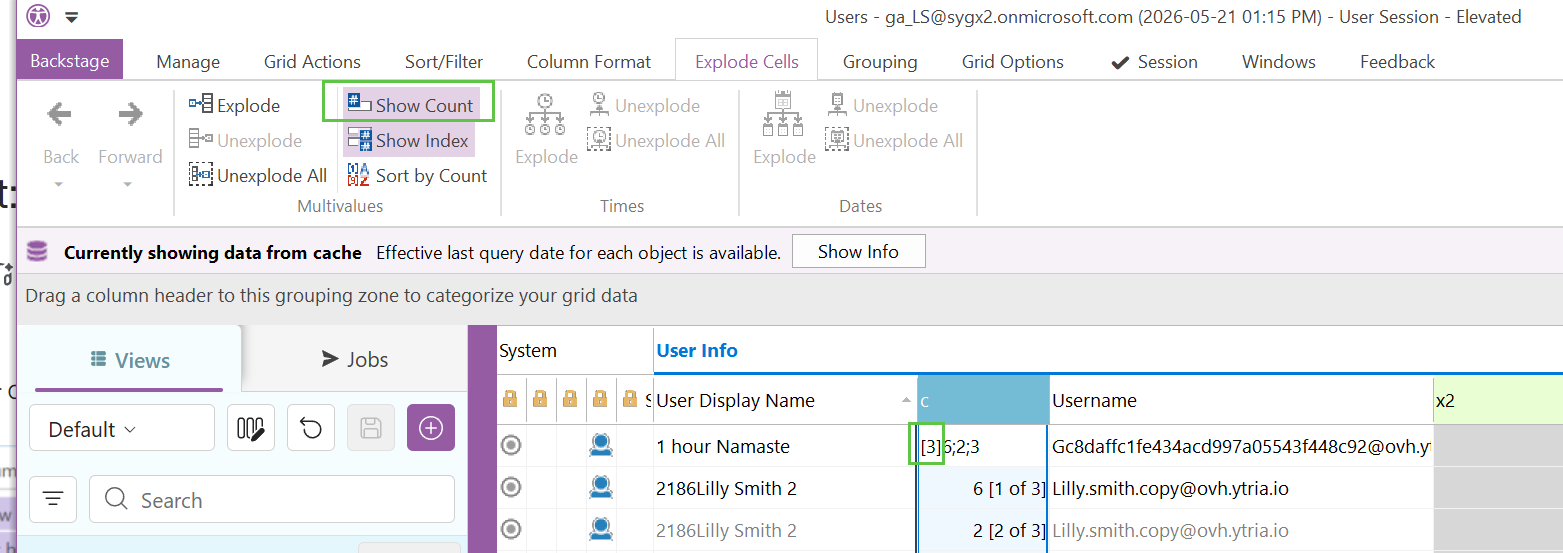Click the User Info column group header
This screenshot has width=1563, height=553.
[697, 351]
